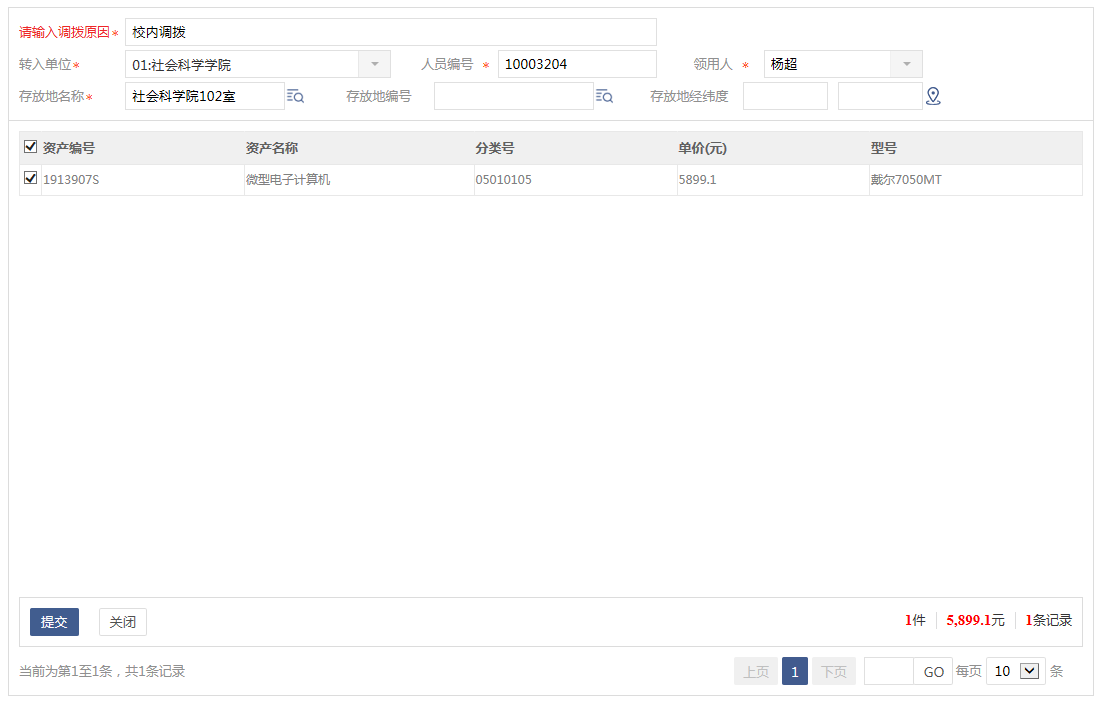Click the 资产名称 column header
The height and width of the screenshot is (728, 1099).
[272, 148]
